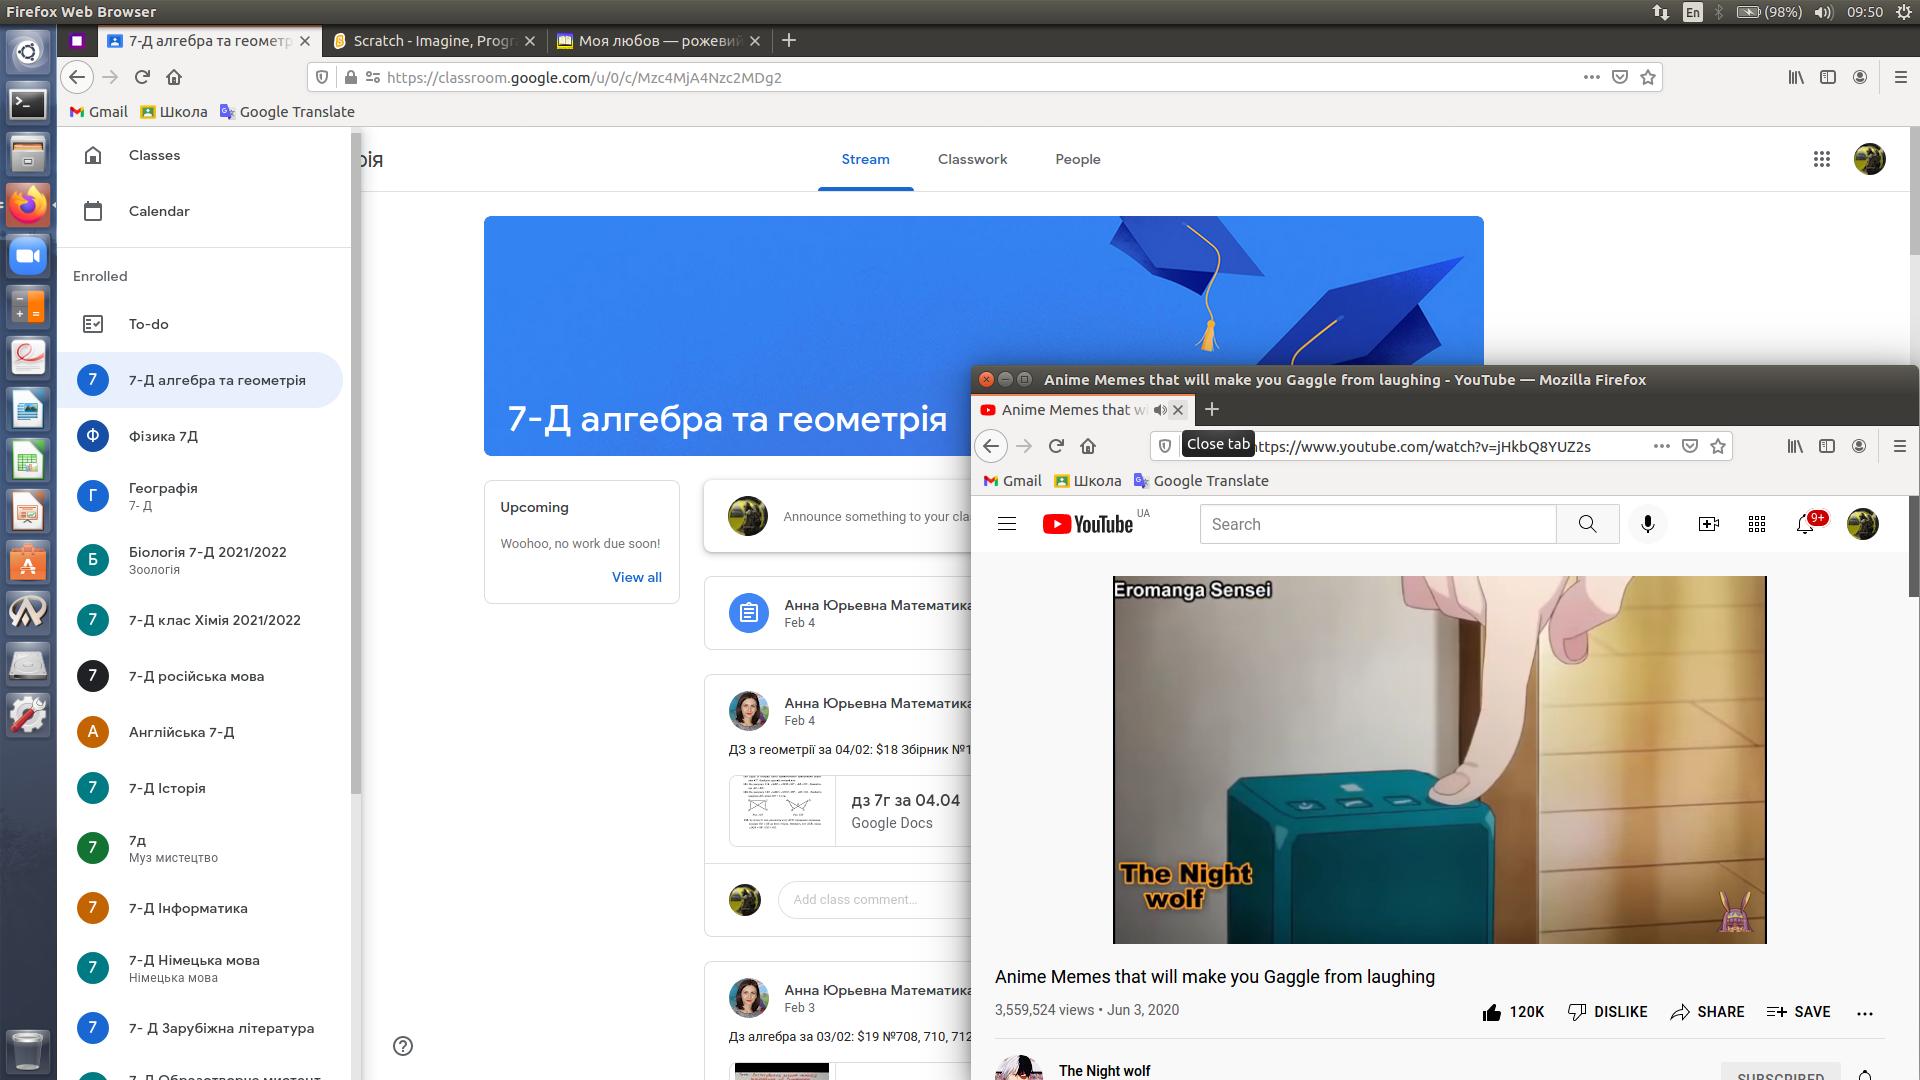Switch to Scratch browser tab
Image resolution: width=1920 pixels, height=1080 pixels.
[432, 41]
